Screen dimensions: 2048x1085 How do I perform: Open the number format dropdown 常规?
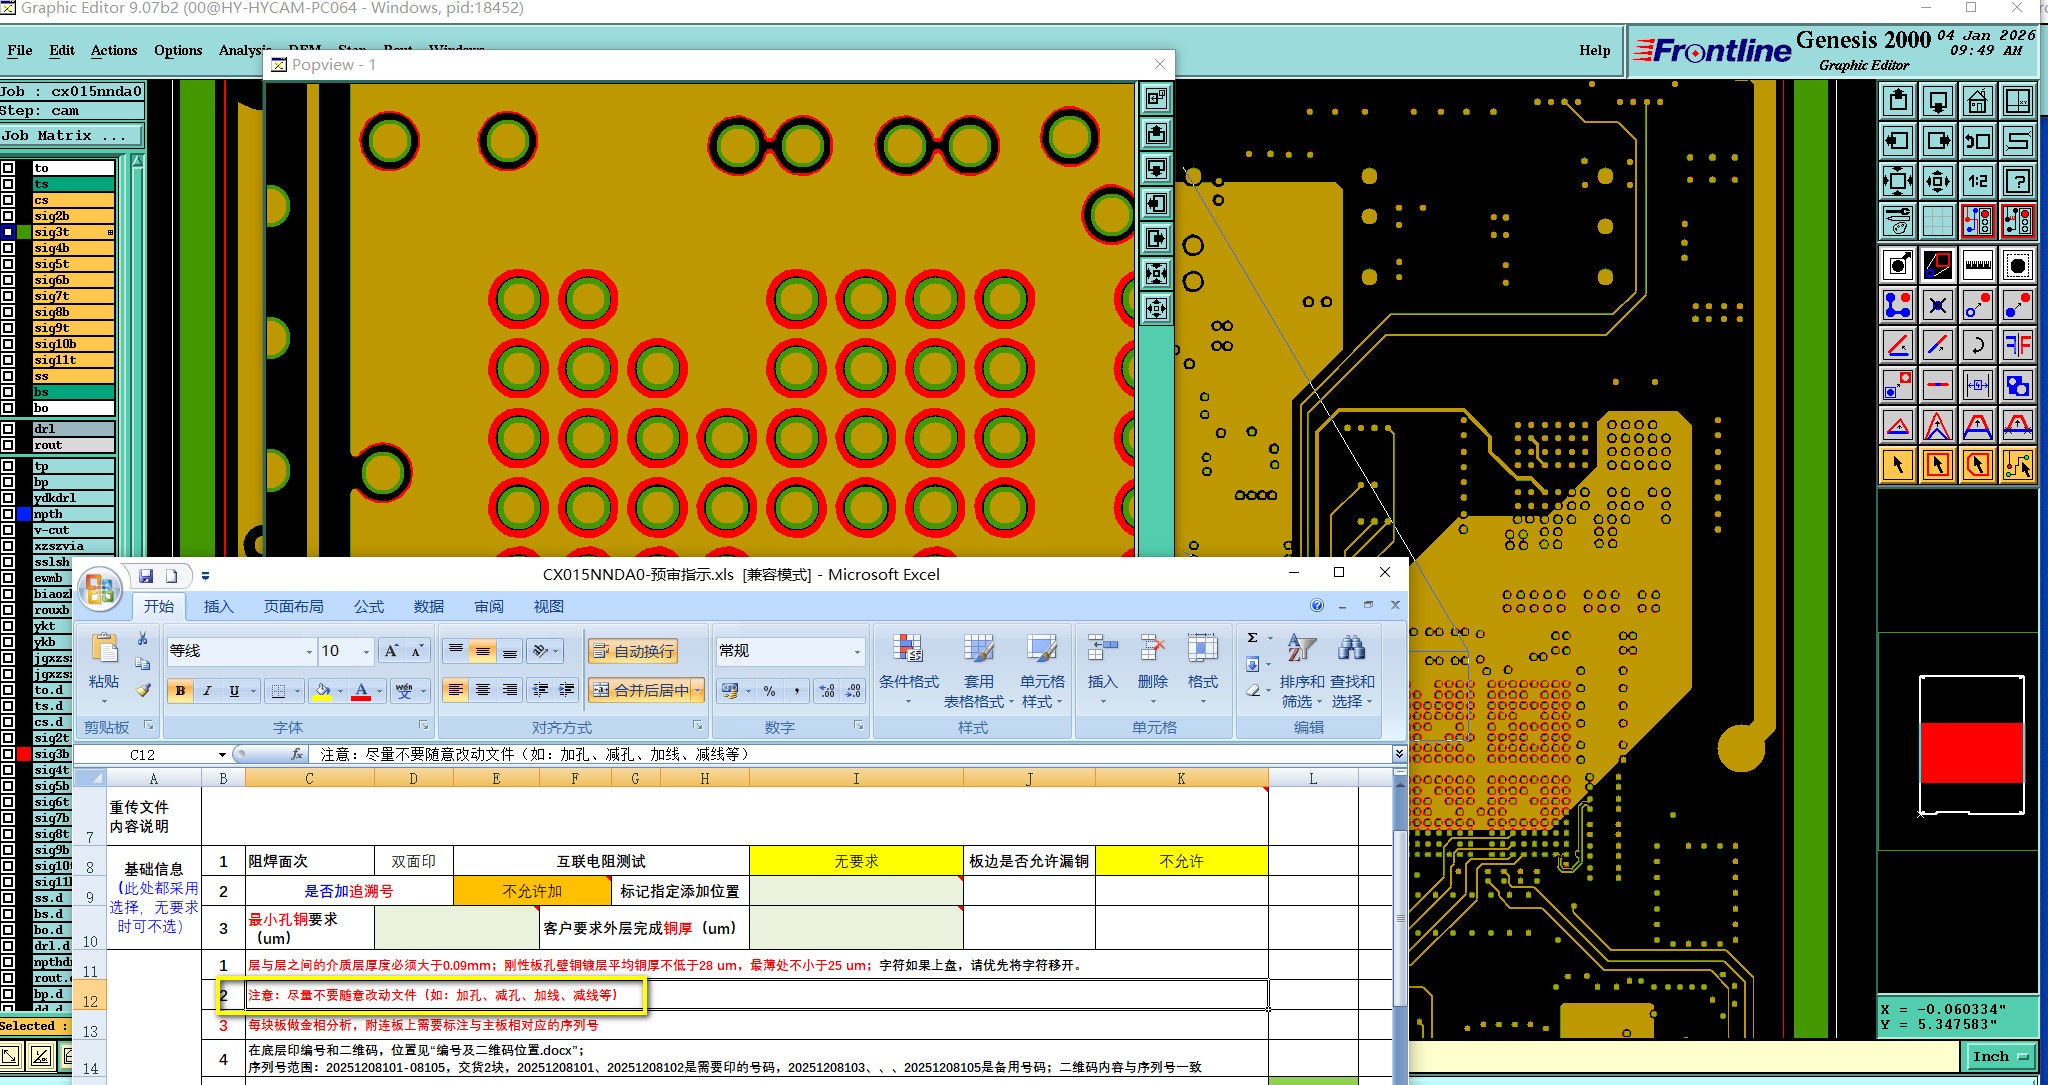coord(856,651)
